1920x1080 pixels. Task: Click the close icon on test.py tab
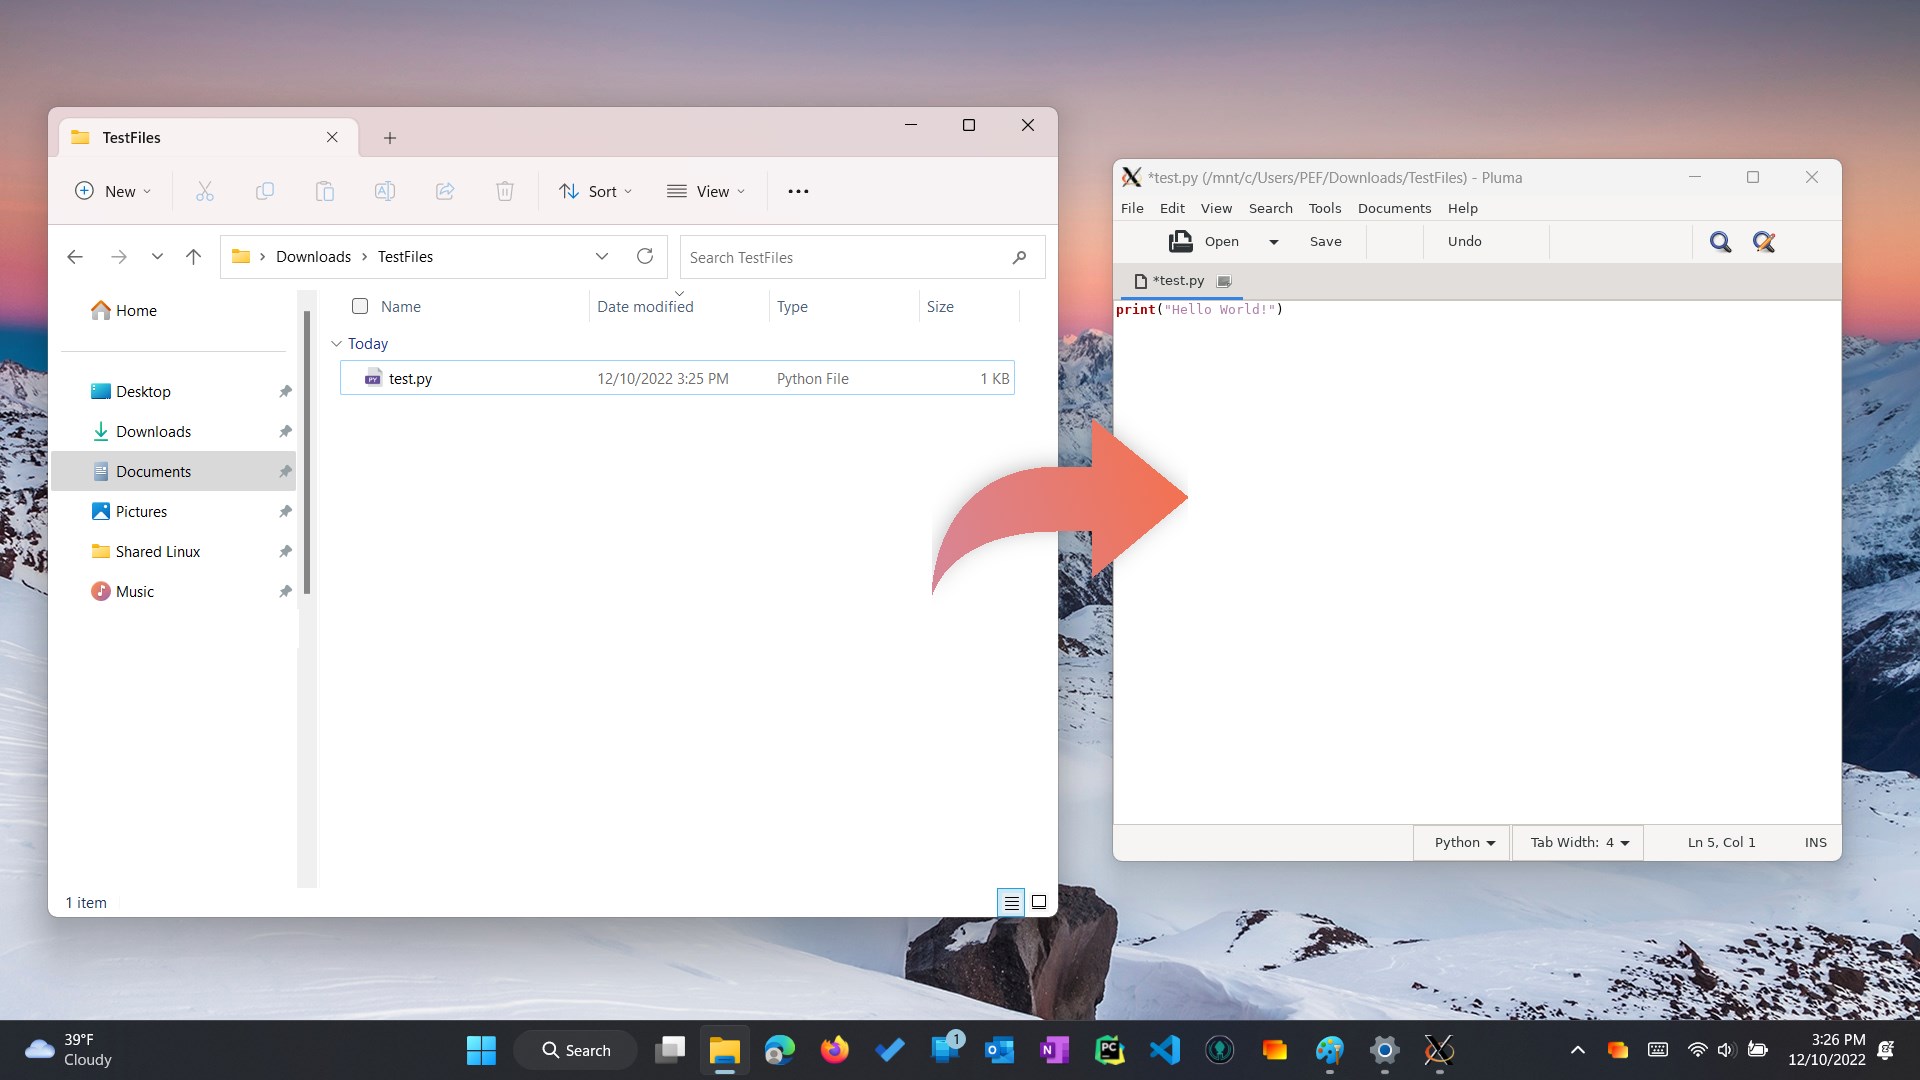[x=1224, y=281]
